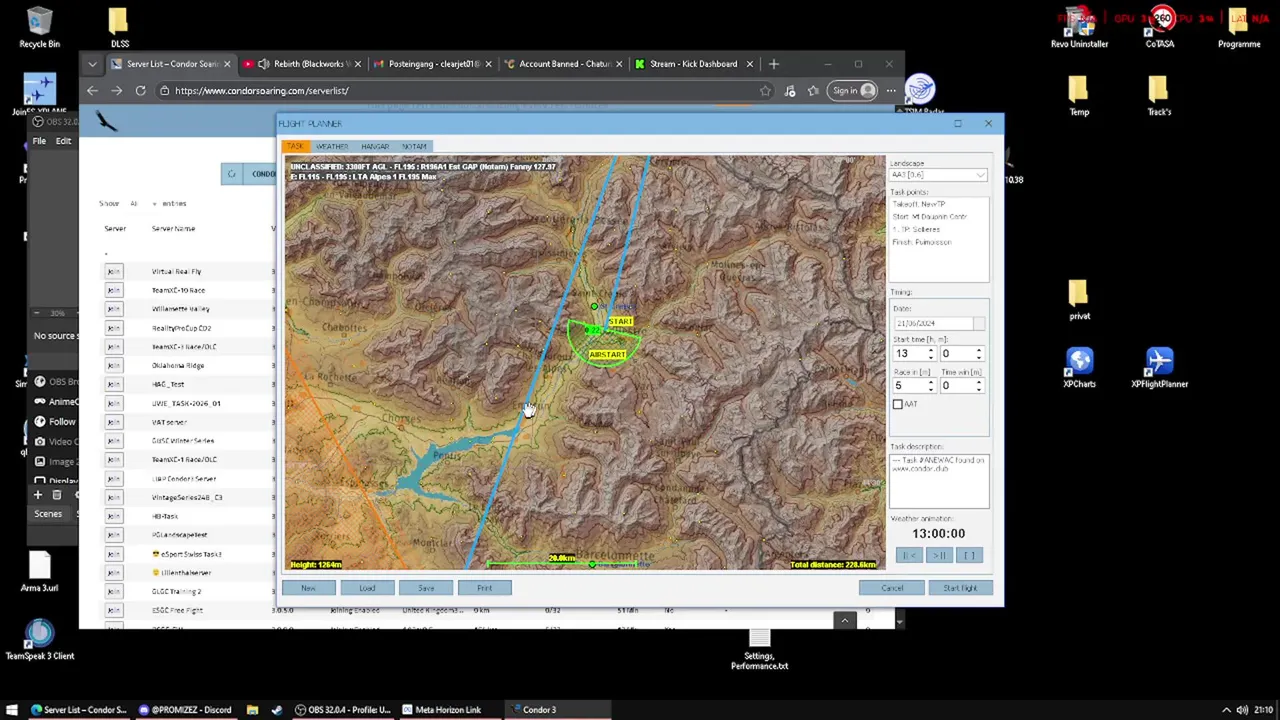
Task: Click the Task description text box
Action: (939, 481)
